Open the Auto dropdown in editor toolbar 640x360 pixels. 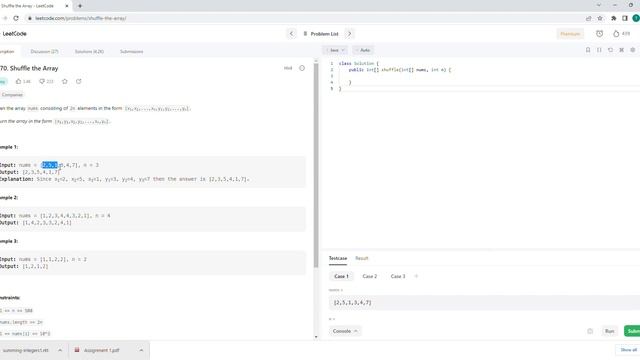click(363, 50)
